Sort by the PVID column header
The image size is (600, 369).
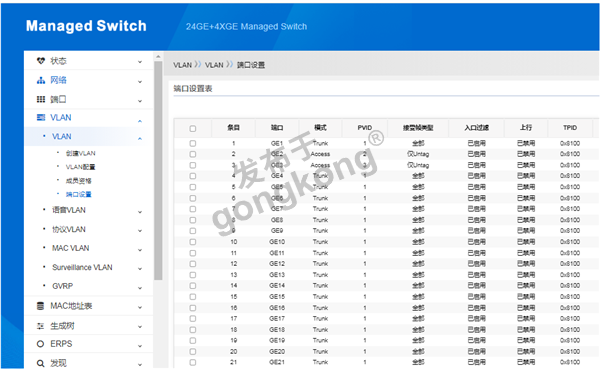(x=365, y=128)
